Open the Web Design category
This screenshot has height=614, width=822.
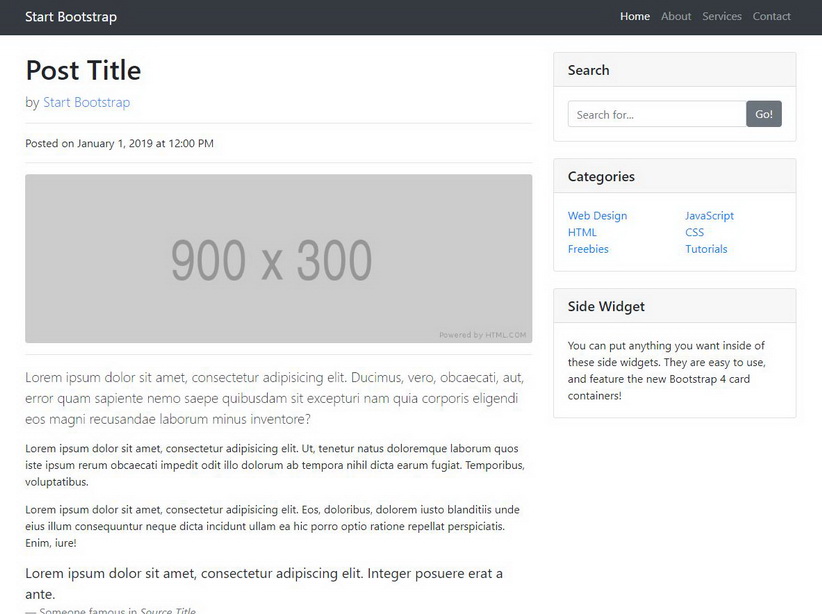(x=597, y=216)
